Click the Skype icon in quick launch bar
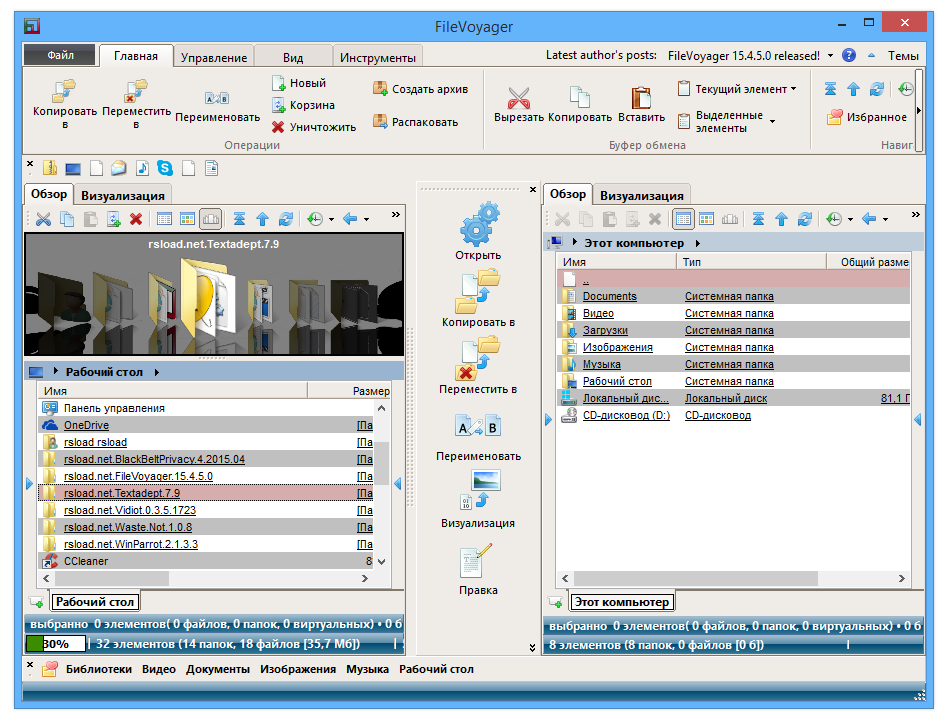The height and width of the screenshot is (723, 945). [165, 168]
